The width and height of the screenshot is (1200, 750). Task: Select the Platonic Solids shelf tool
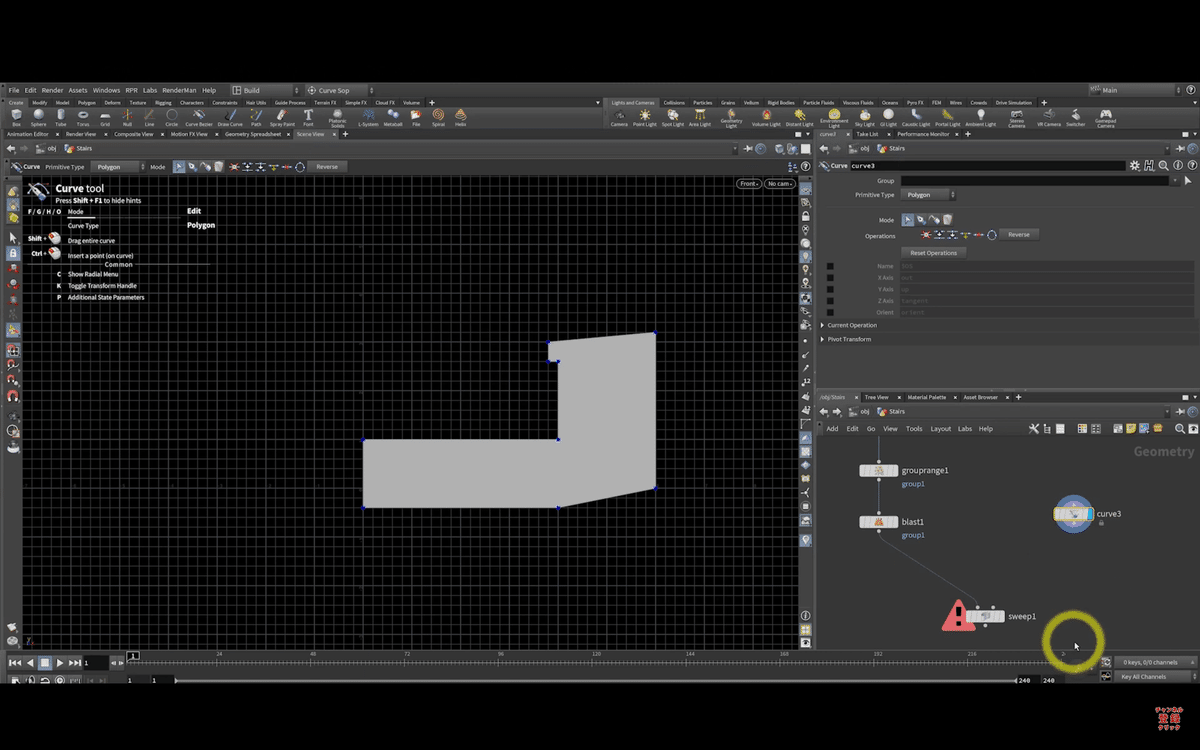[x=336, y=118]
